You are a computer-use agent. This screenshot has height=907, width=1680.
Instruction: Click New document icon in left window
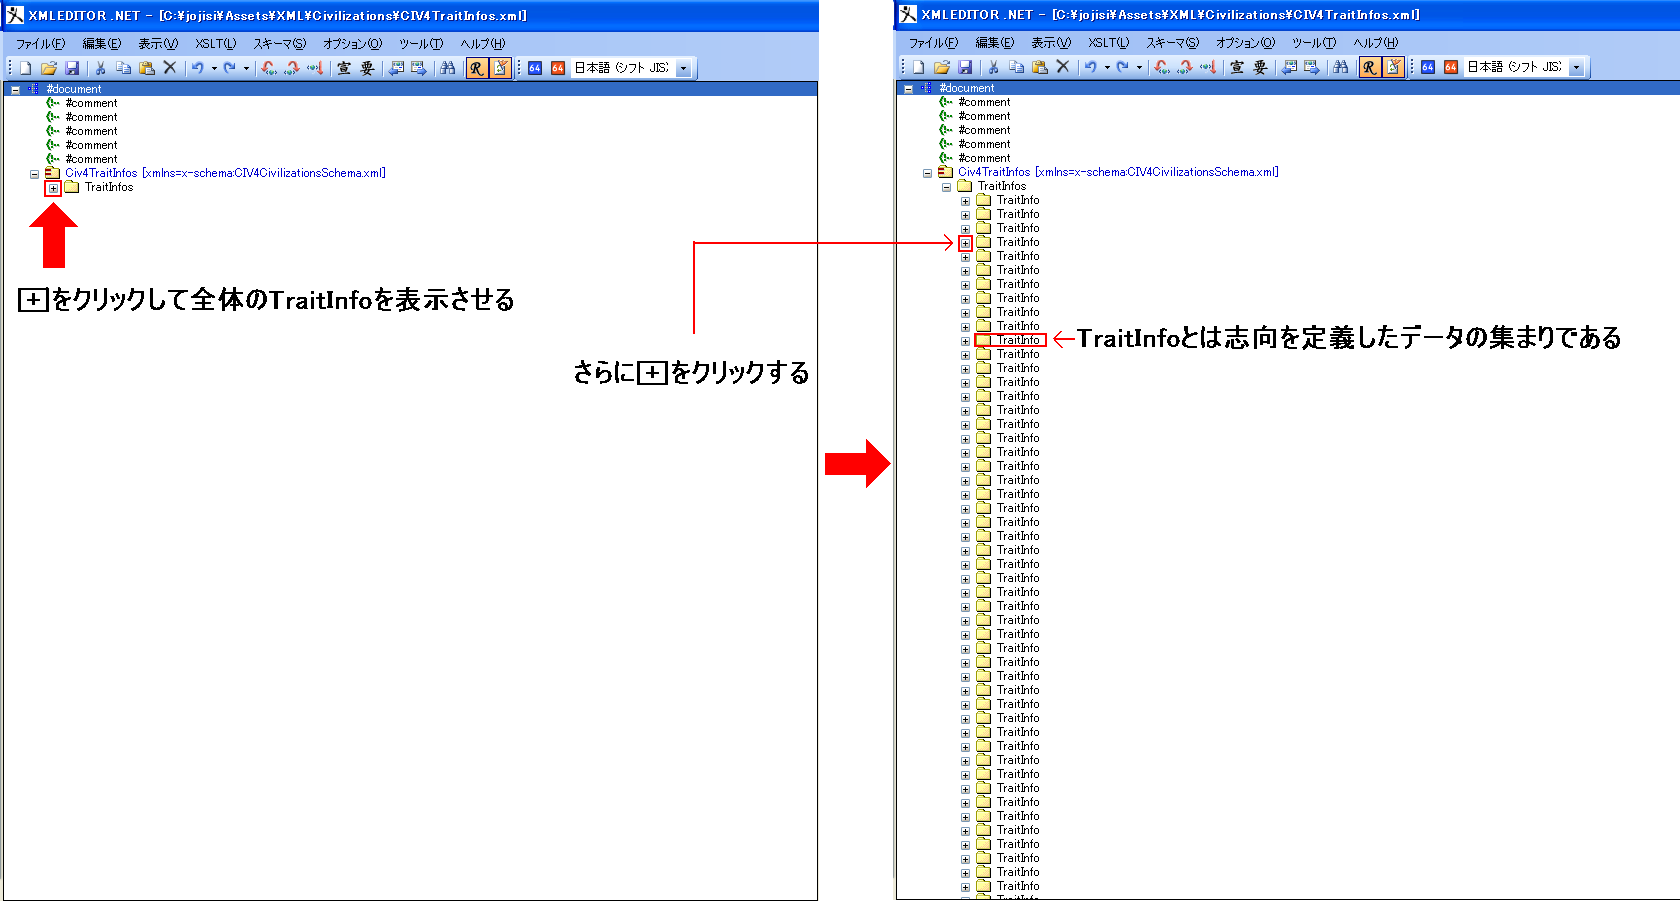point(25,68)
